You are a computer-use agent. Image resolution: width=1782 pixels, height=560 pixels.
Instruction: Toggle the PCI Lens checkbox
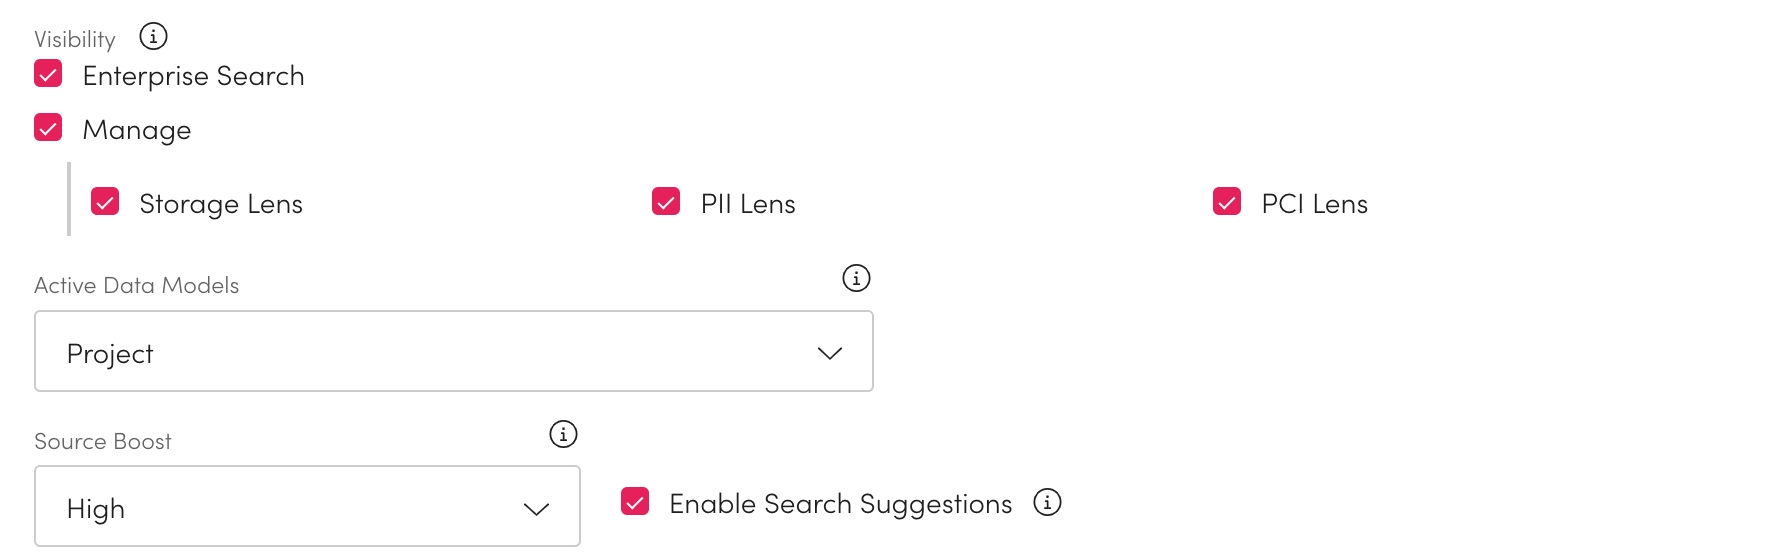coord(1227,202)
